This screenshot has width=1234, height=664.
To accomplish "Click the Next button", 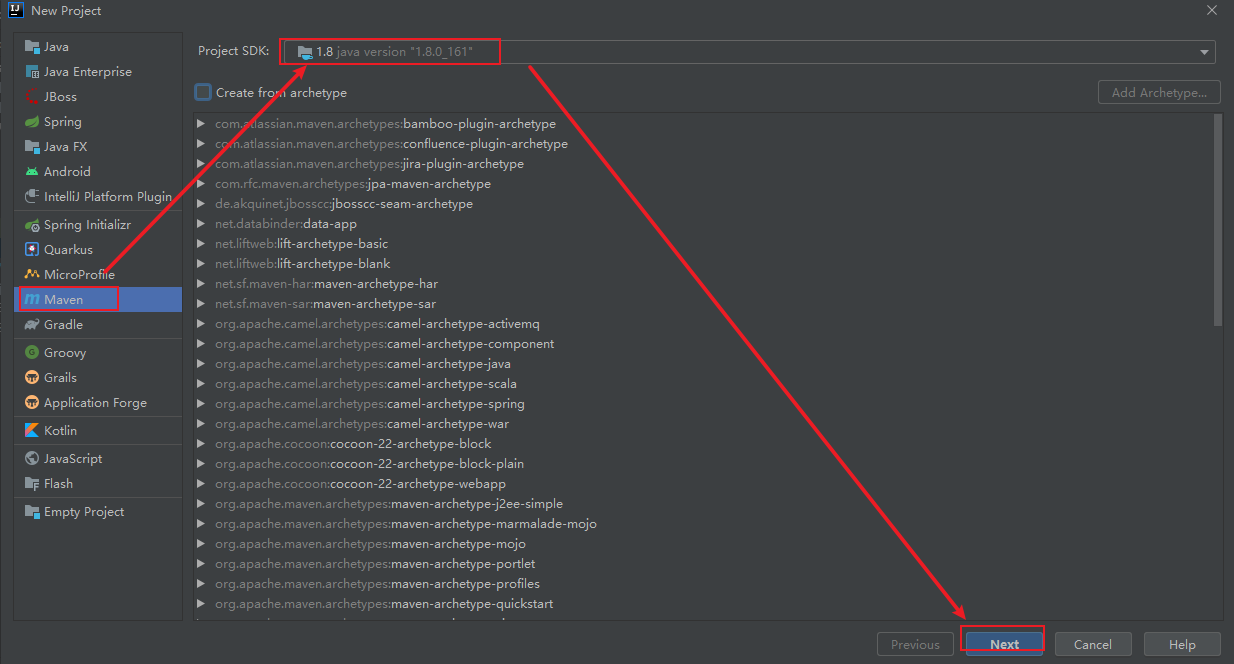I will [1004, 645].
